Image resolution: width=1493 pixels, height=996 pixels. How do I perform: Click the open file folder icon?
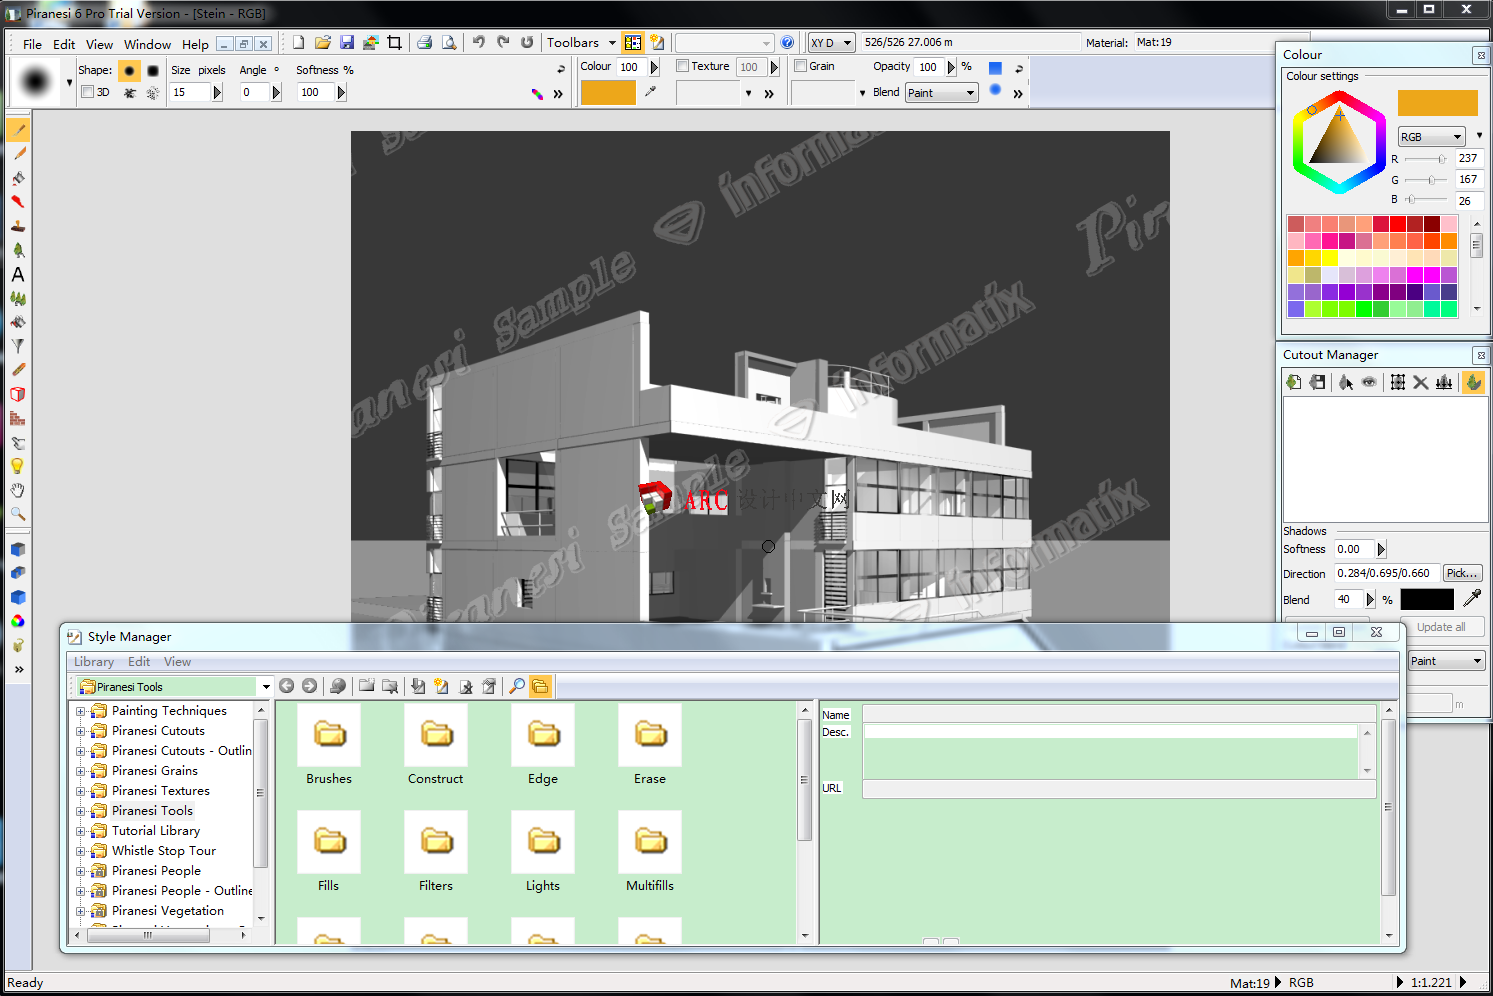coord(322,42)
